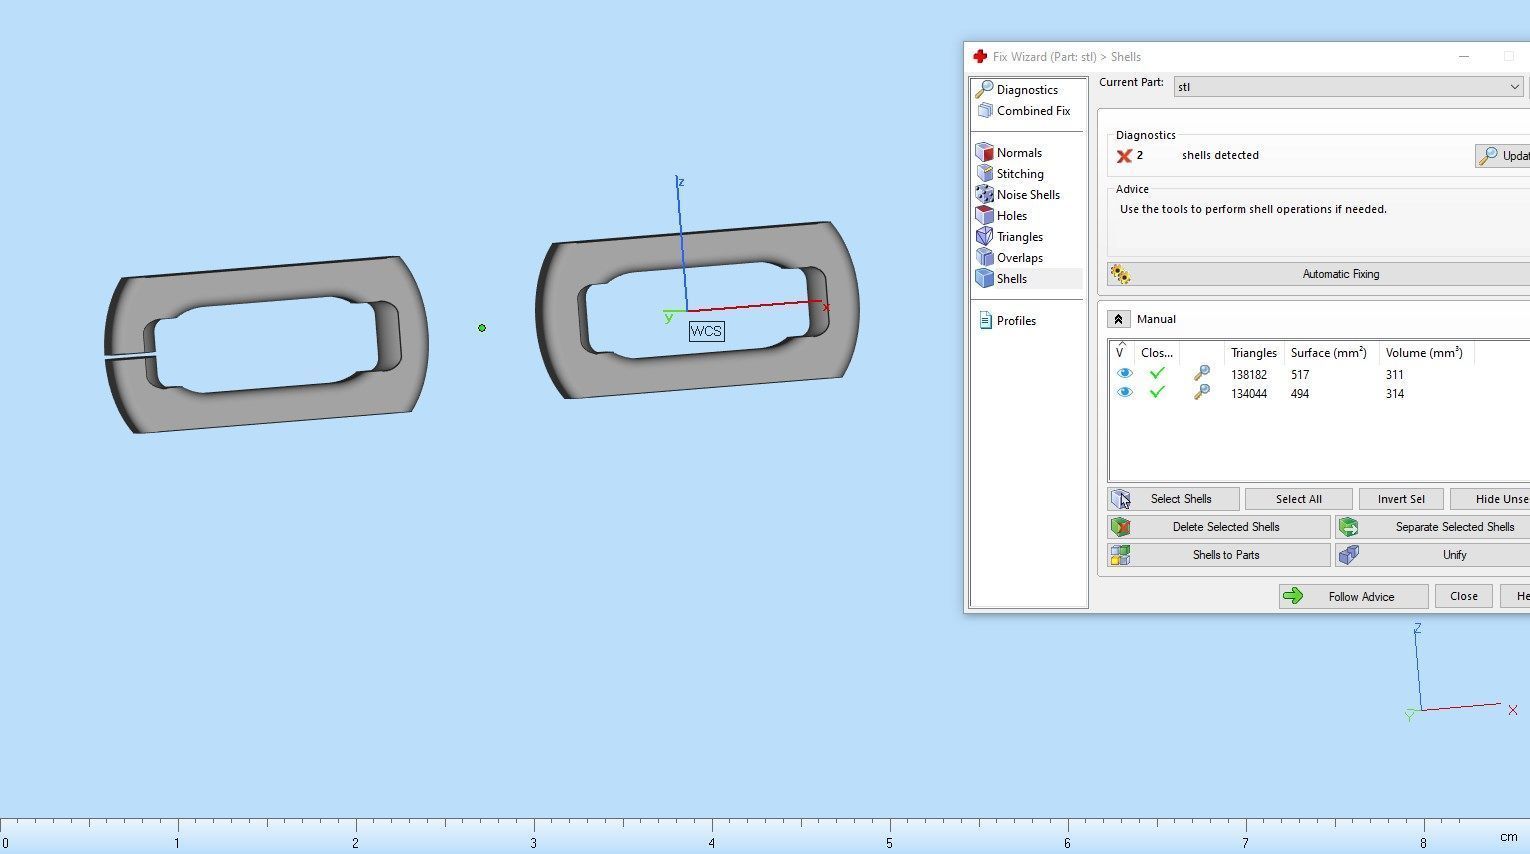Select the 138182 triangles cell
1530x854 pixels.
point(1249,375)
